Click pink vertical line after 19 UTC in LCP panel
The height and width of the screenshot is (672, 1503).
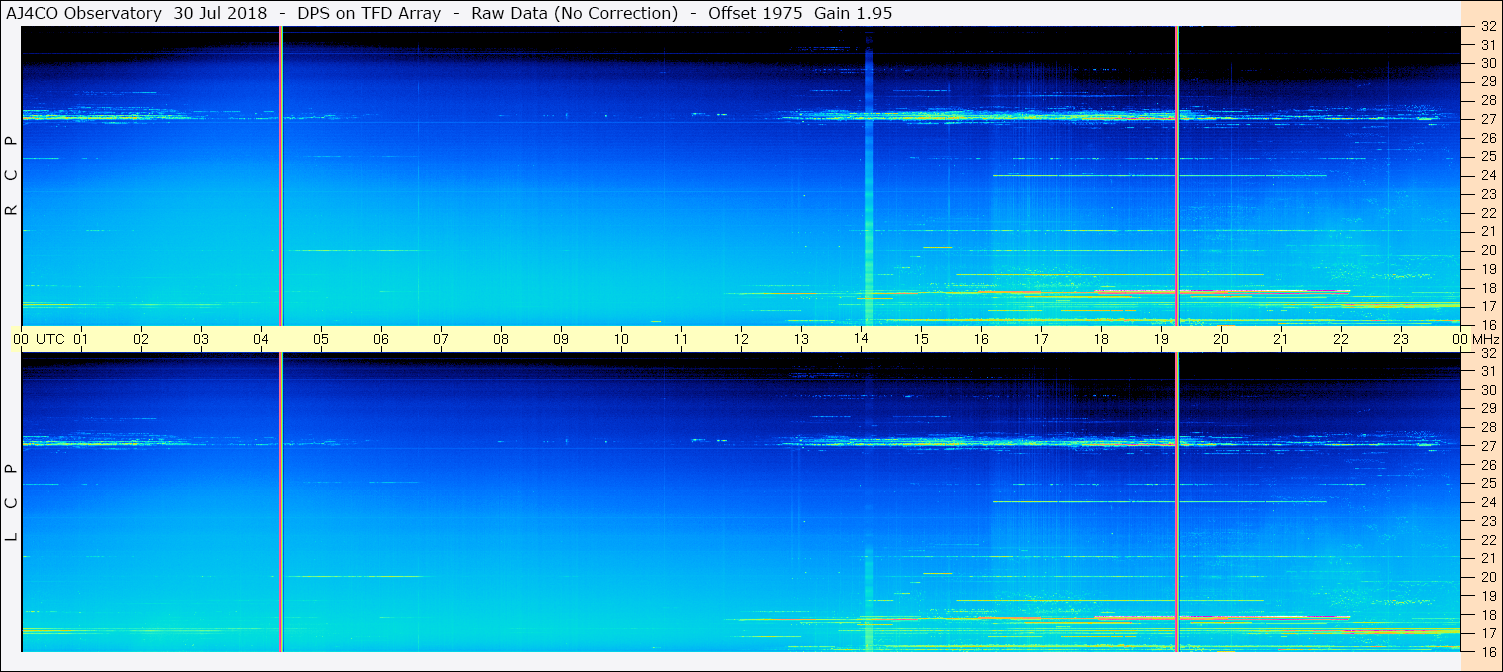(1177, 502)
